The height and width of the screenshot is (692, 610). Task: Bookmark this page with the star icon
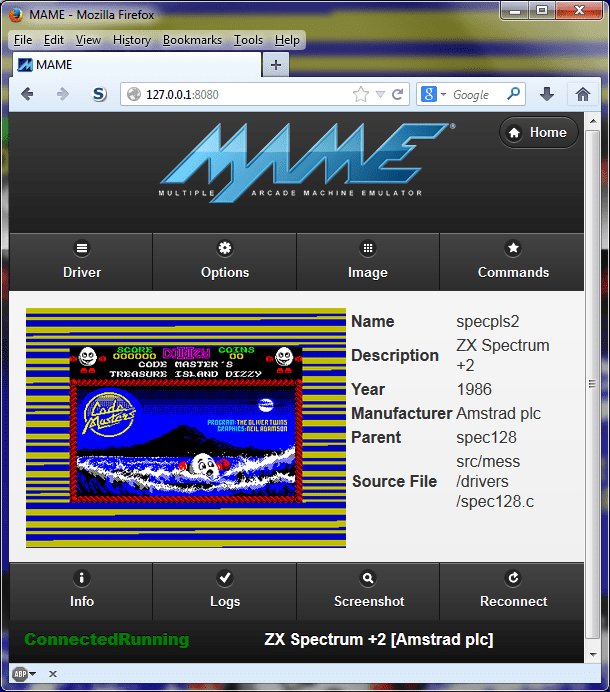(x=361, y=94)
